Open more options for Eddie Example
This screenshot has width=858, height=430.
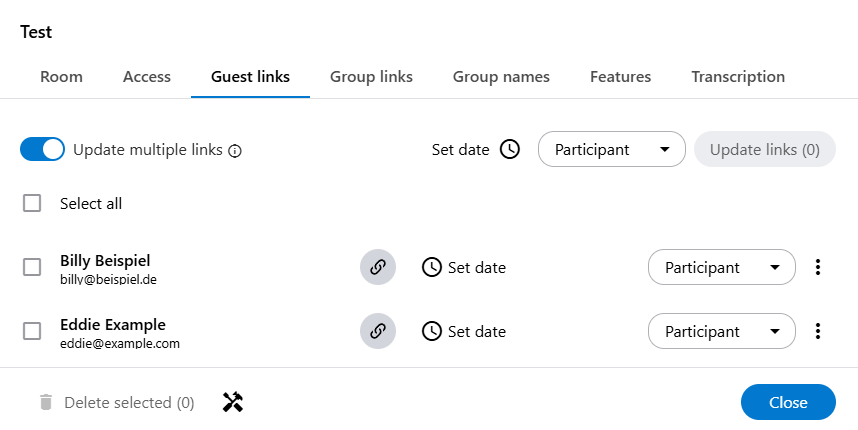tap(818, 331)
